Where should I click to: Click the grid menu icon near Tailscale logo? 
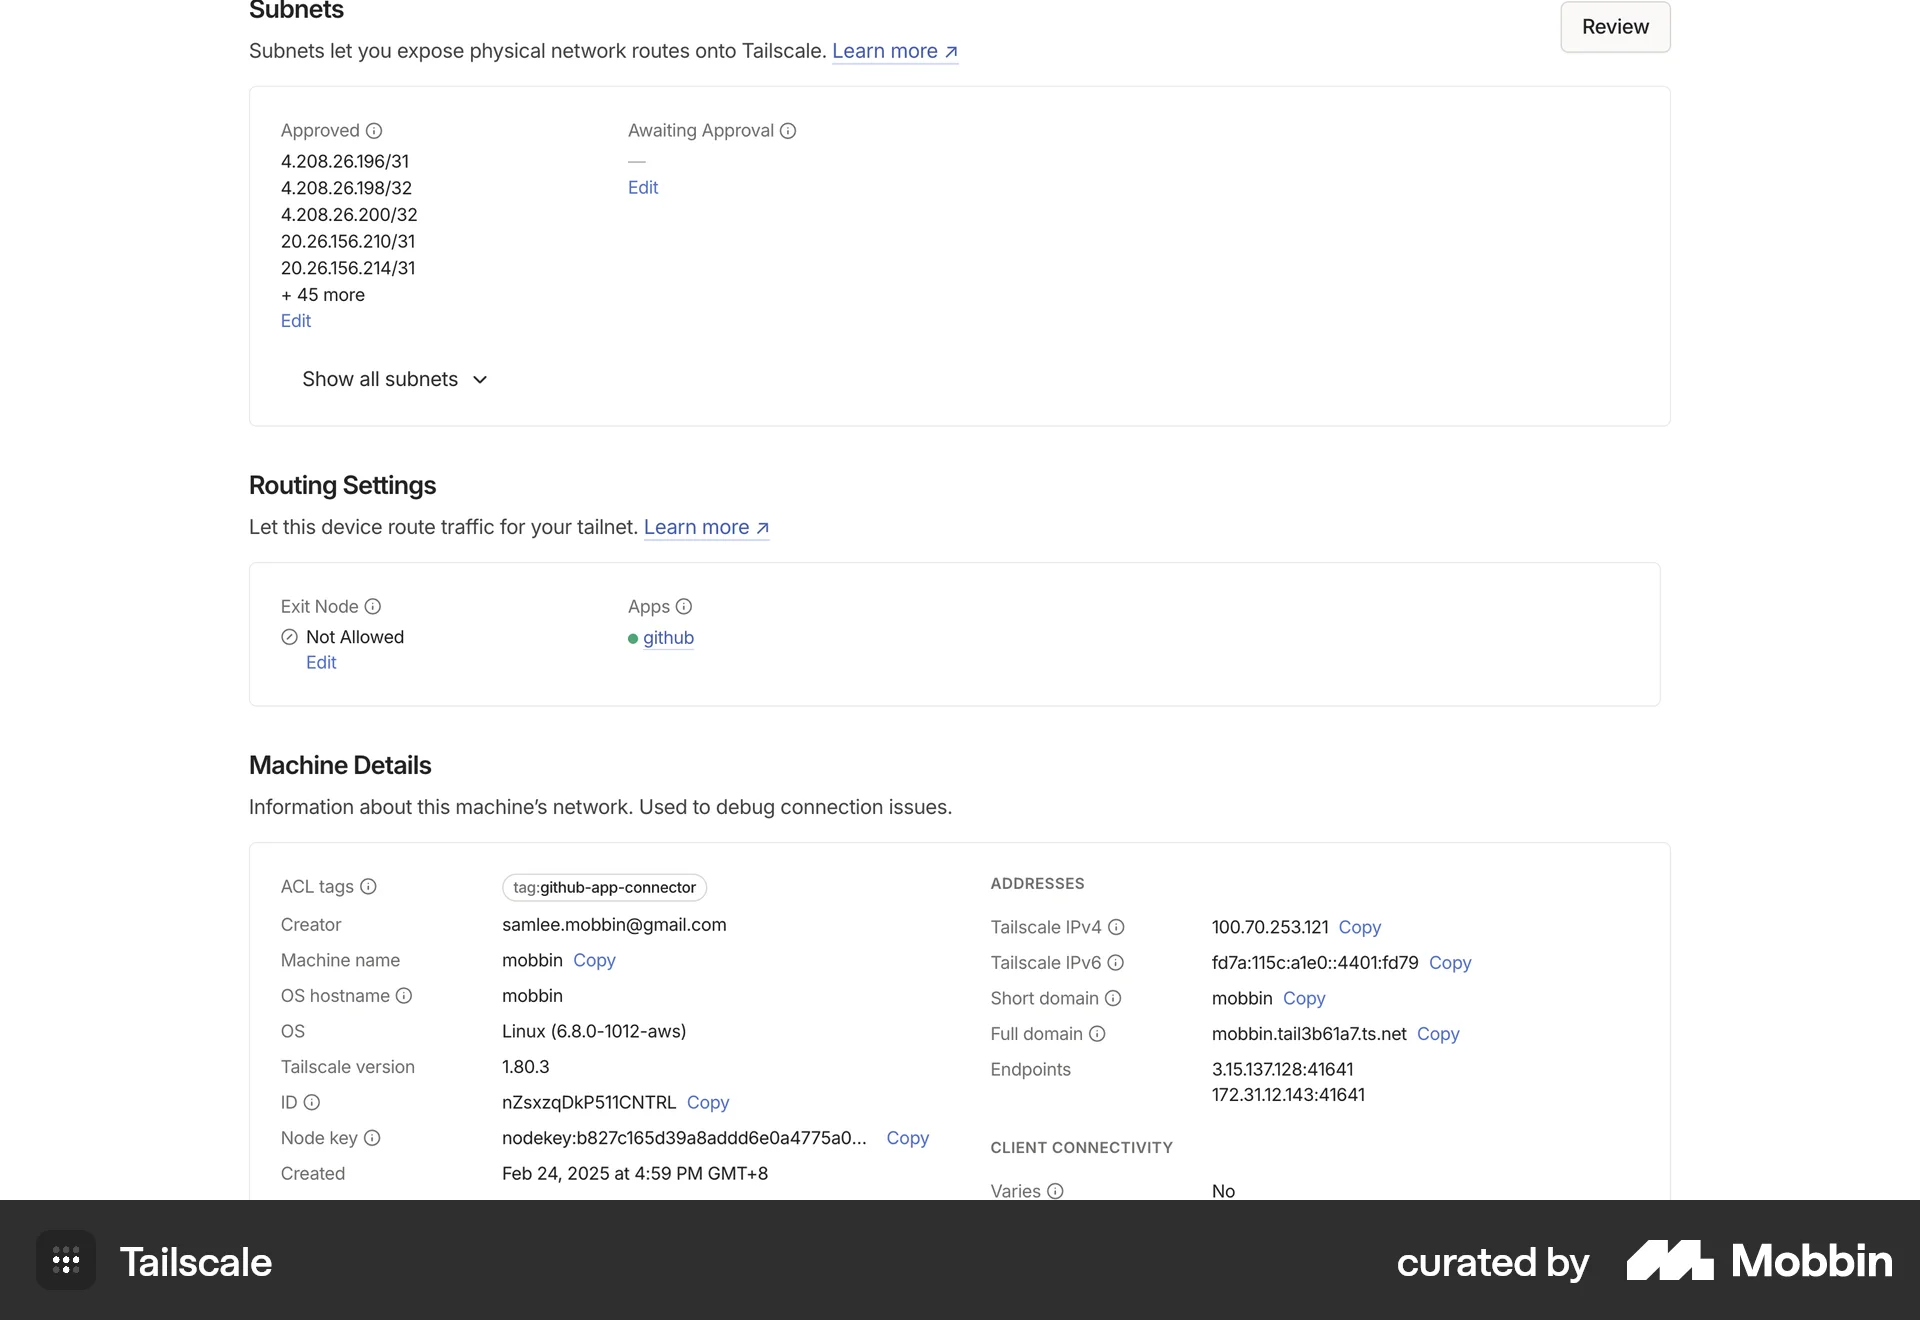65,1261
